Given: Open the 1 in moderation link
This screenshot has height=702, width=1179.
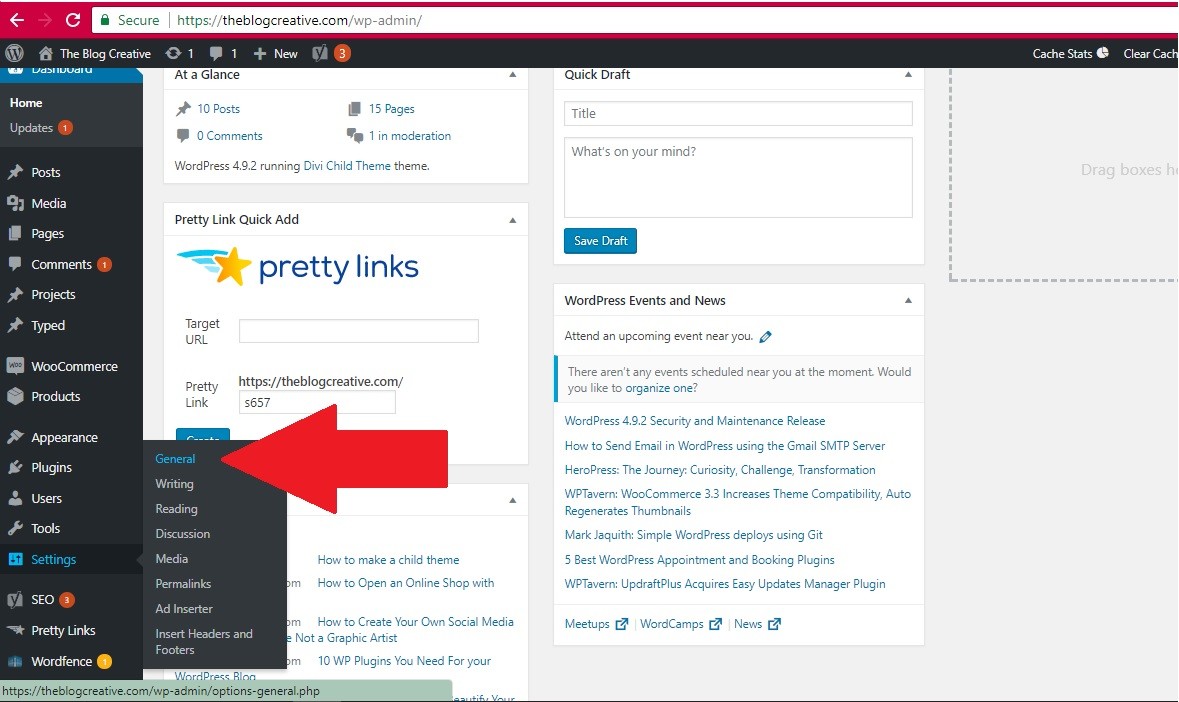Looking at the screenshot, I should click(410, 136).
